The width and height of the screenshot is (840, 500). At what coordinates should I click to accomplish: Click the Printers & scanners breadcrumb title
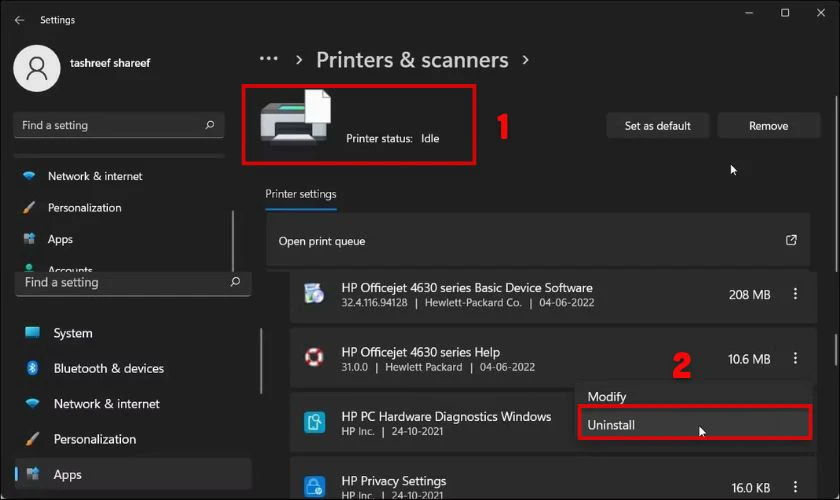coord(412,60)
